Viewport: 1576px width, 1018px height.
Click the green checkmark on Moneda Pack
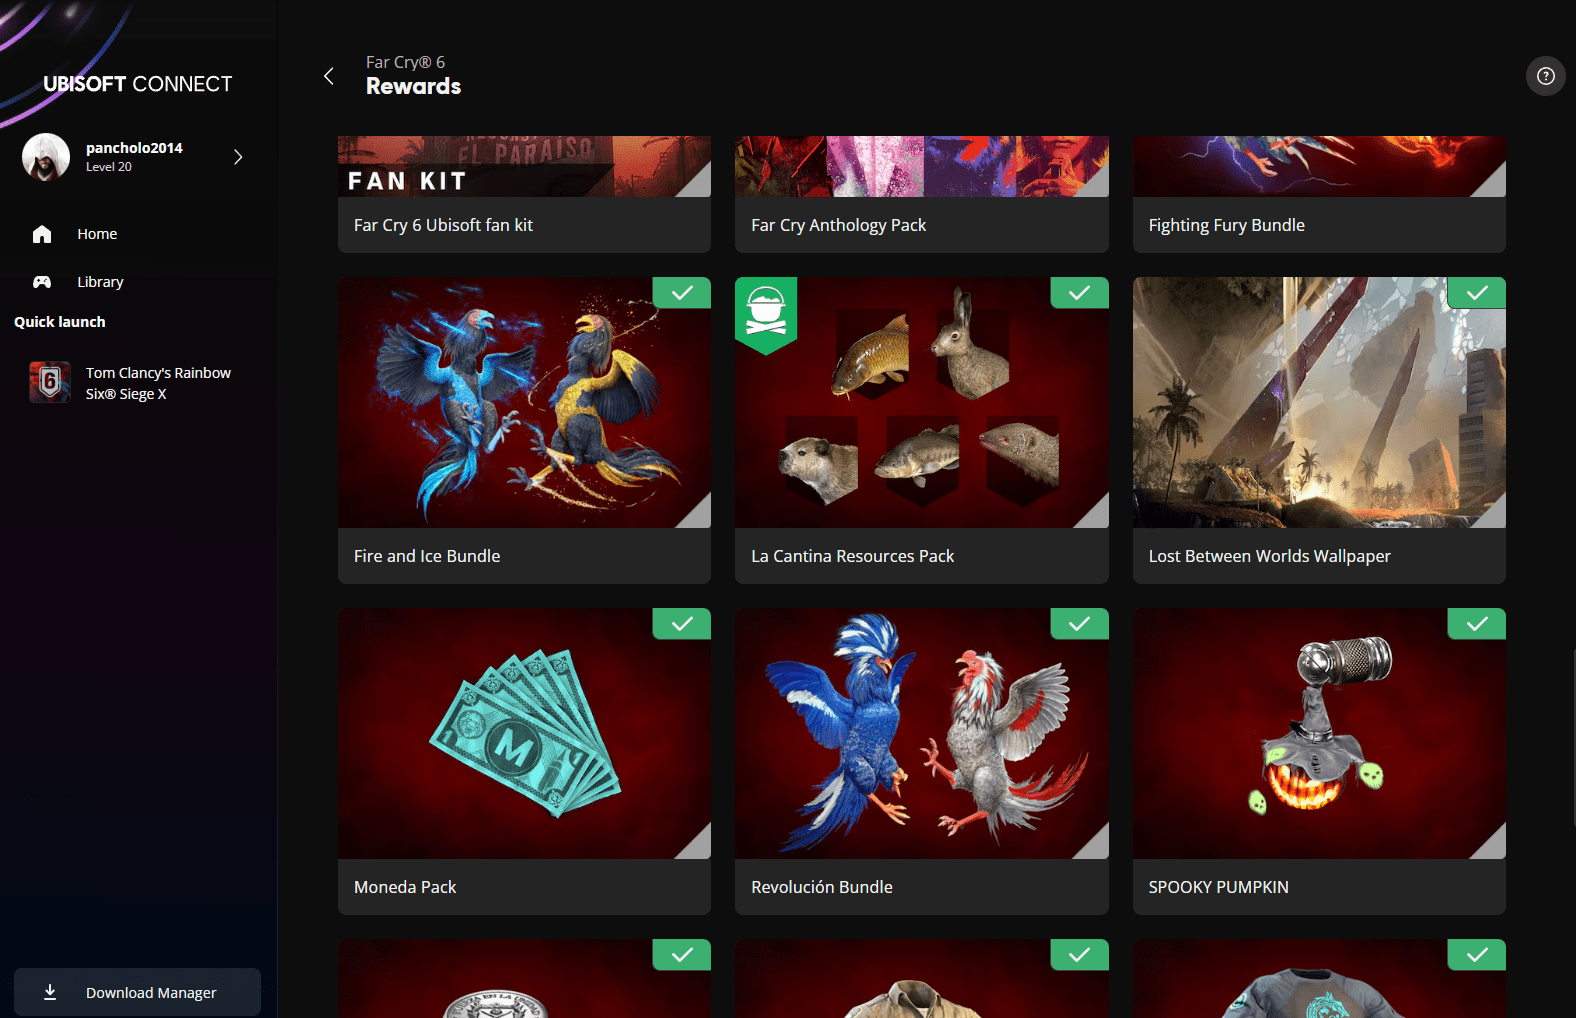pyautogui.click(x=682, y=624)
